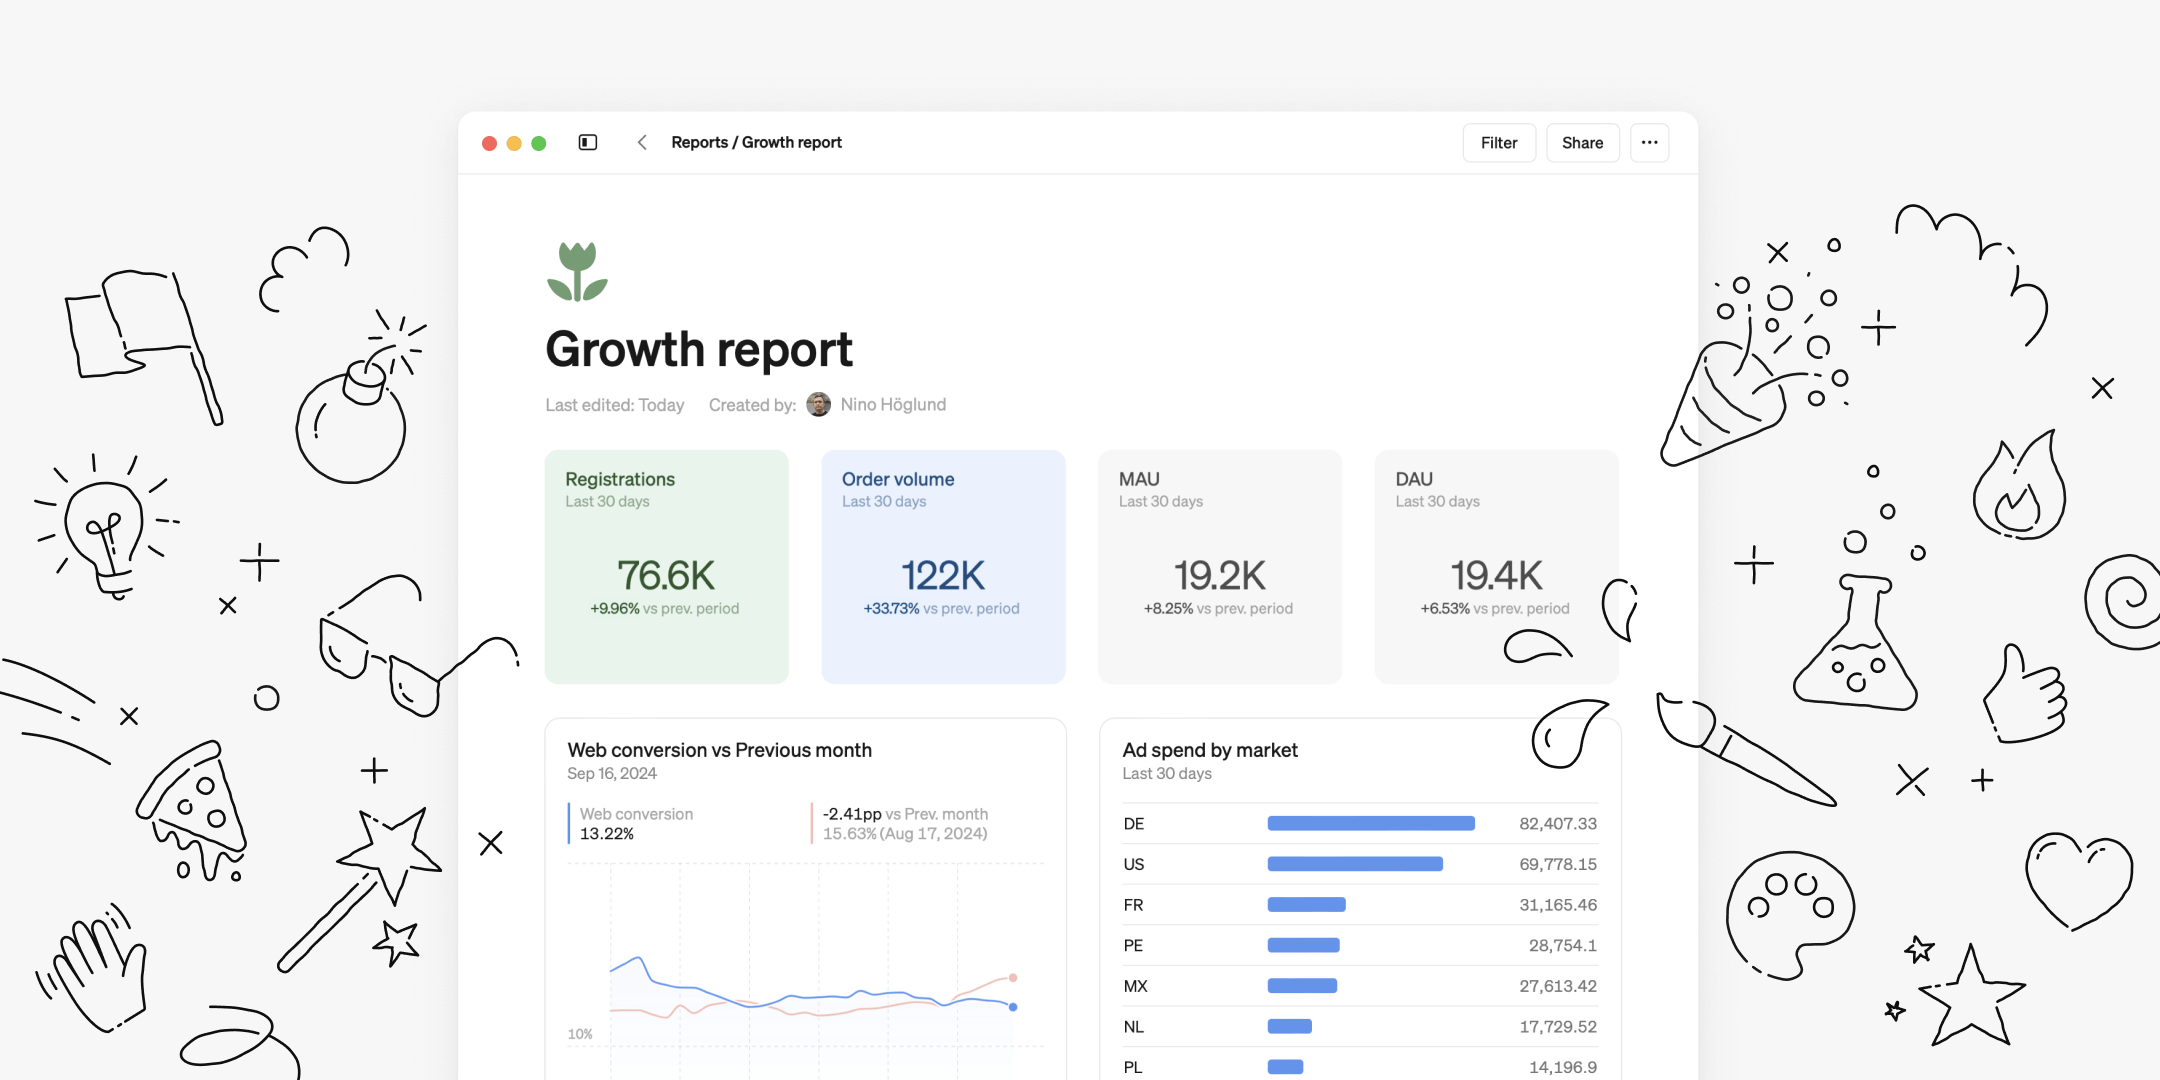The image size is (2160, 1080).
Task: Click the US market row bar
Action: (x=1354, y=864)
